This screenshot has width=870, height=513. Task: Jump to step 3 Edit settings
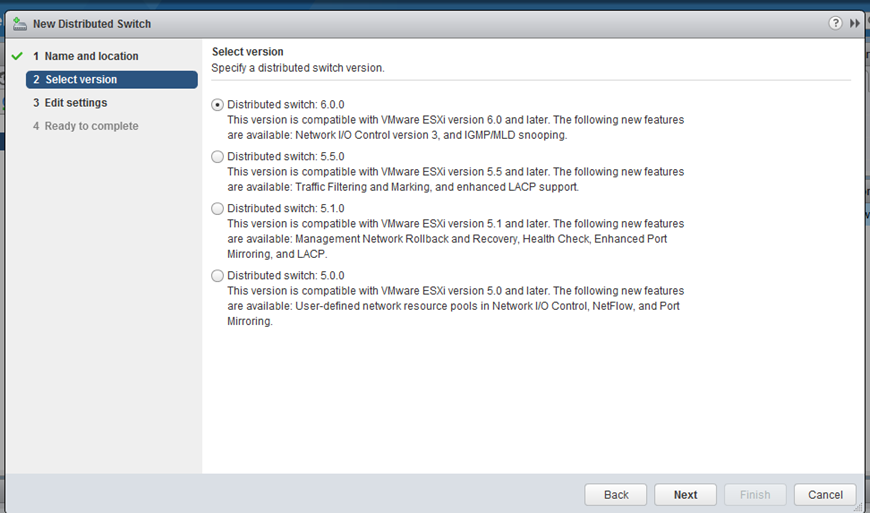(70, 103)
